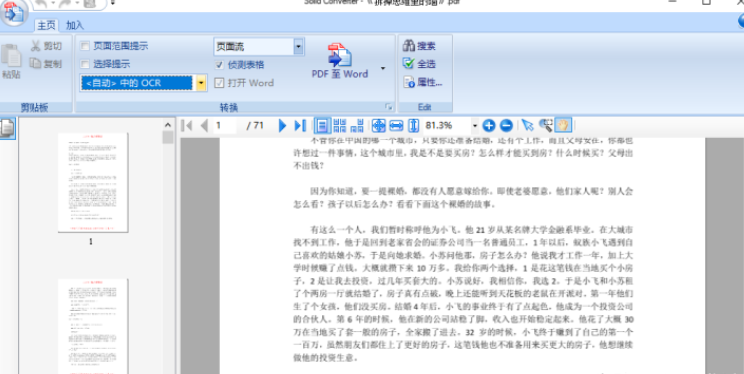Select the hand pan tool
Viewport: 744px width, 374px height.
563,125
